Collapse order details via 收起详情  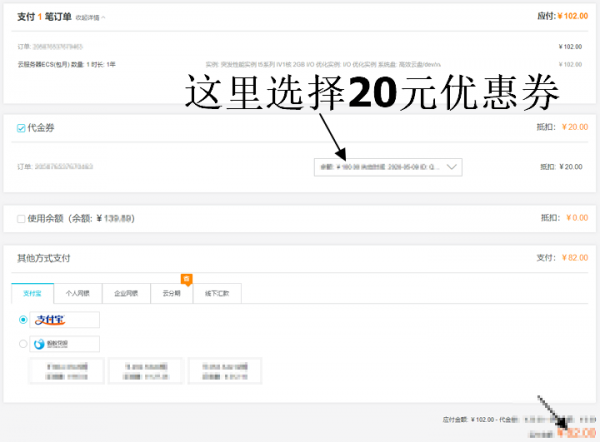point(90,17)
